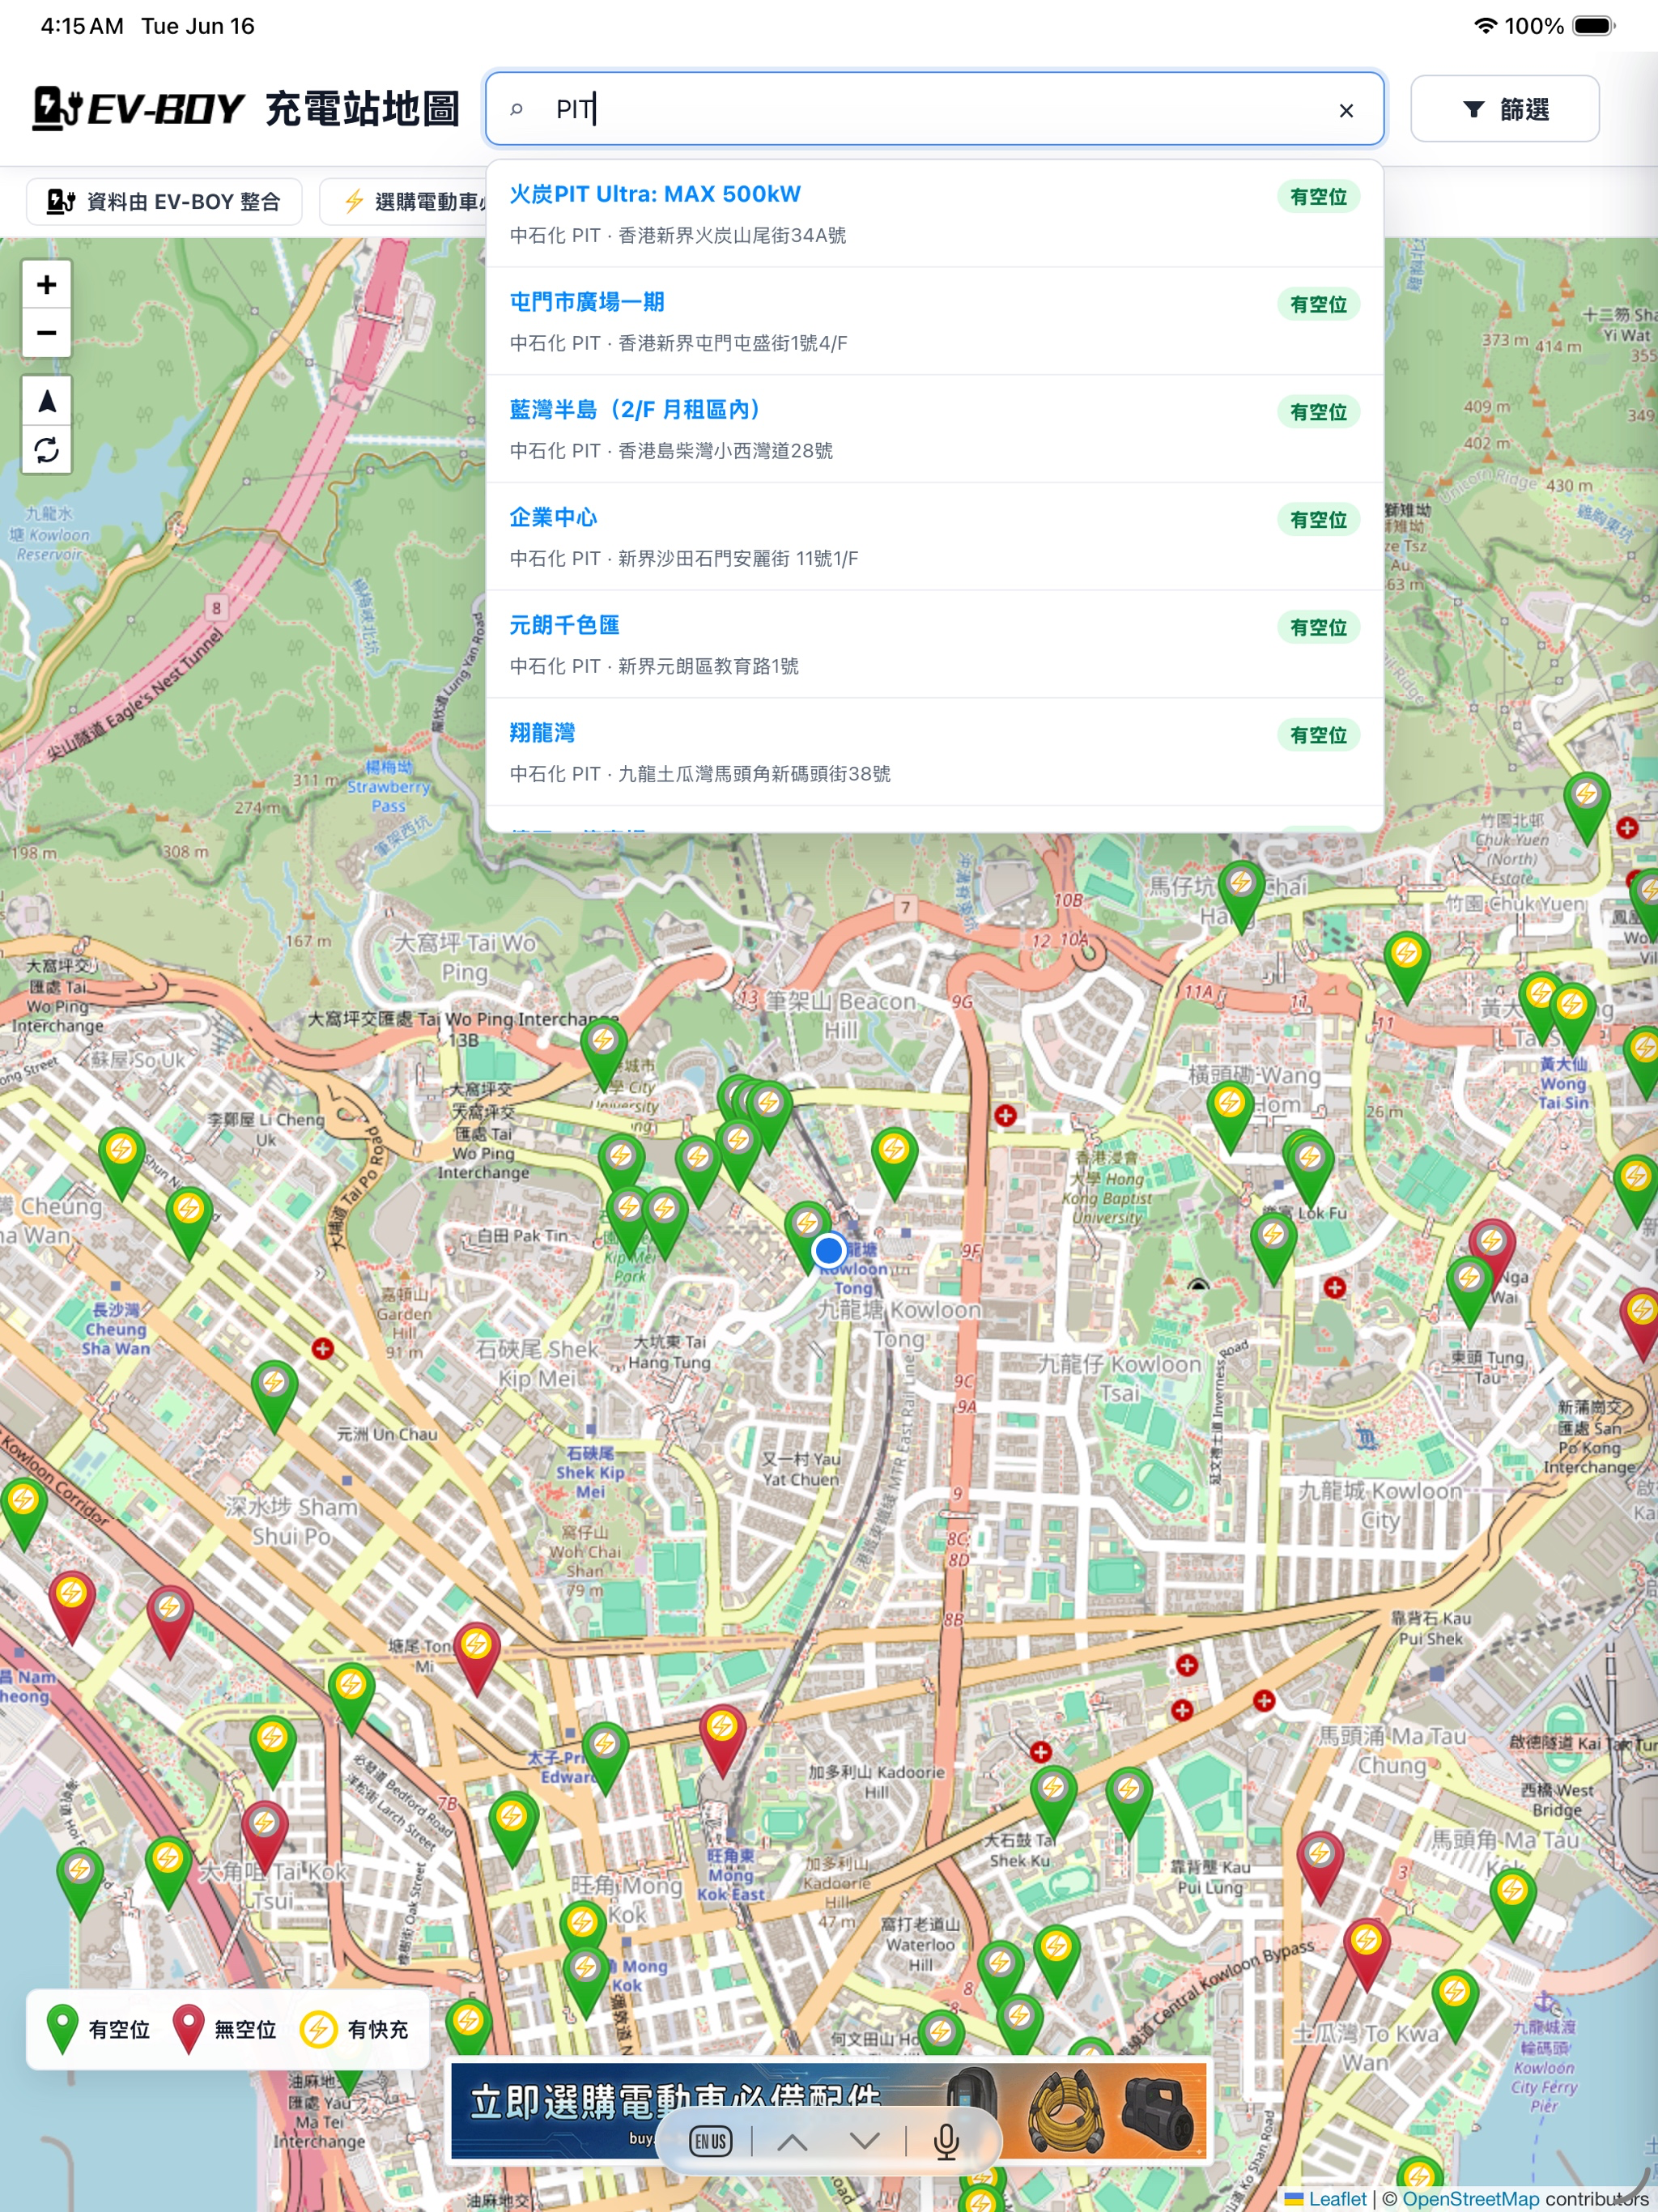Tap the green pin left of 大角咀 Tai Kok Tsui

168,1870
